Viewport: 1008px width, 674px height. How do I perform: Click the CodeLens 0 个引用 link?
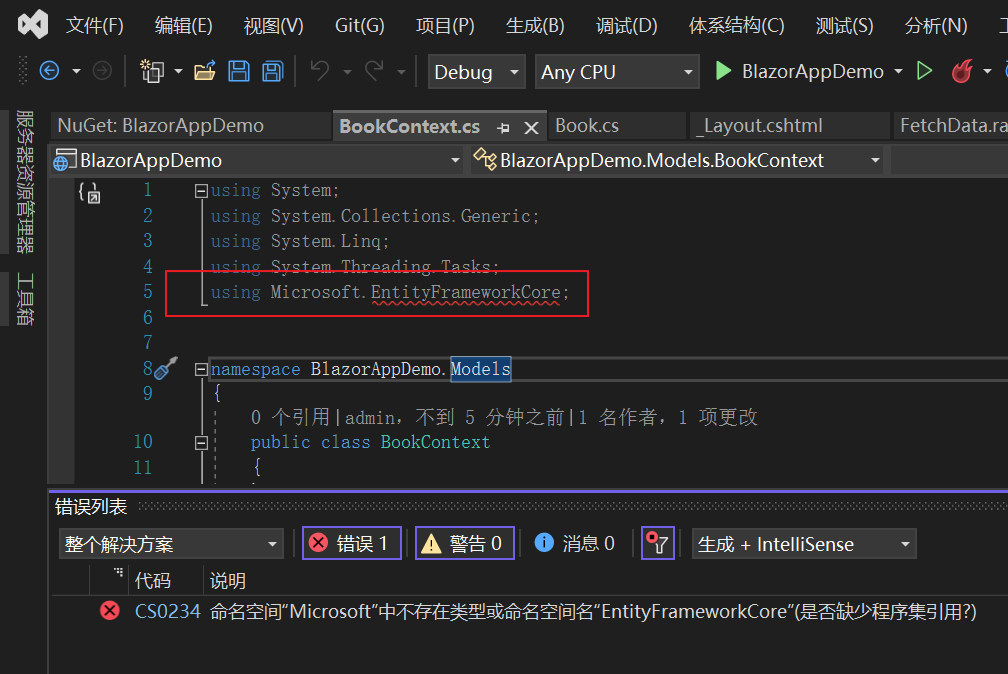tap(290, 417)
